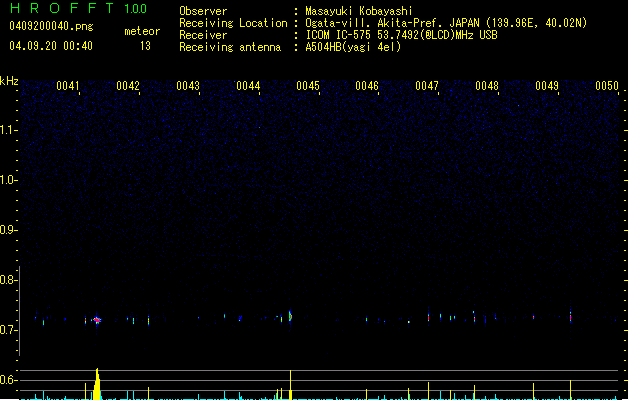Click the 0044 time marker
Image resolution: width=629 pixels, height=400 pixels.
pos(248,86)
